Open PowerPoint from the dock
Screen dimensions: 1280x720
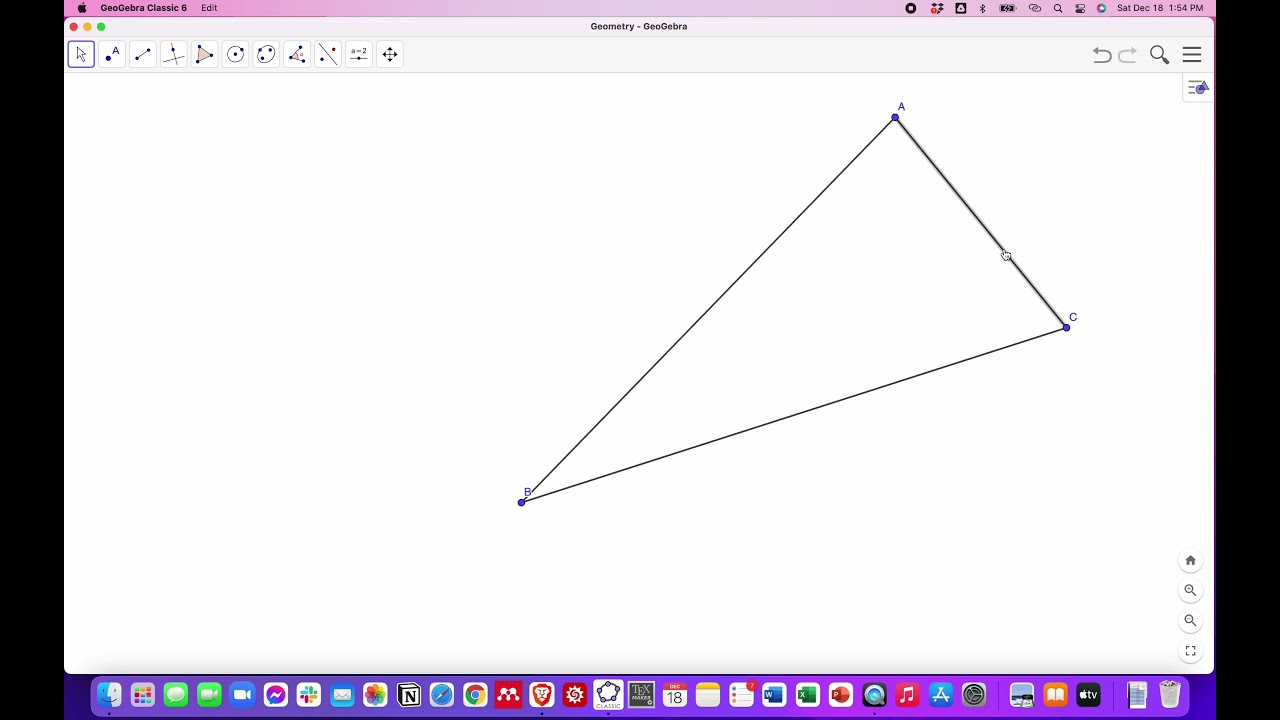841,694
